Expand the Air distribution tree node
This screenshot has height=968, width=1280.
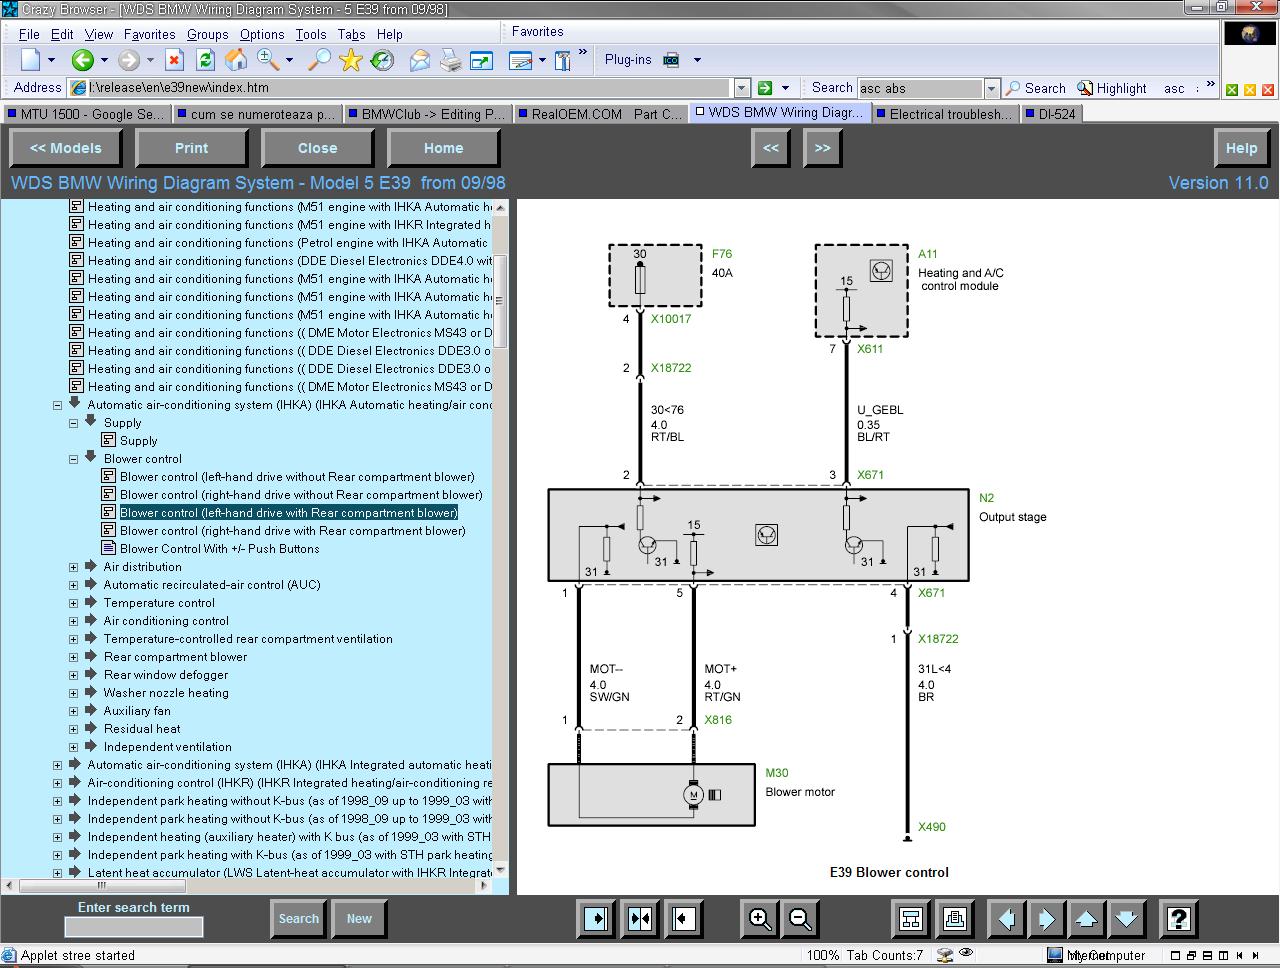[x=73, y=567]
